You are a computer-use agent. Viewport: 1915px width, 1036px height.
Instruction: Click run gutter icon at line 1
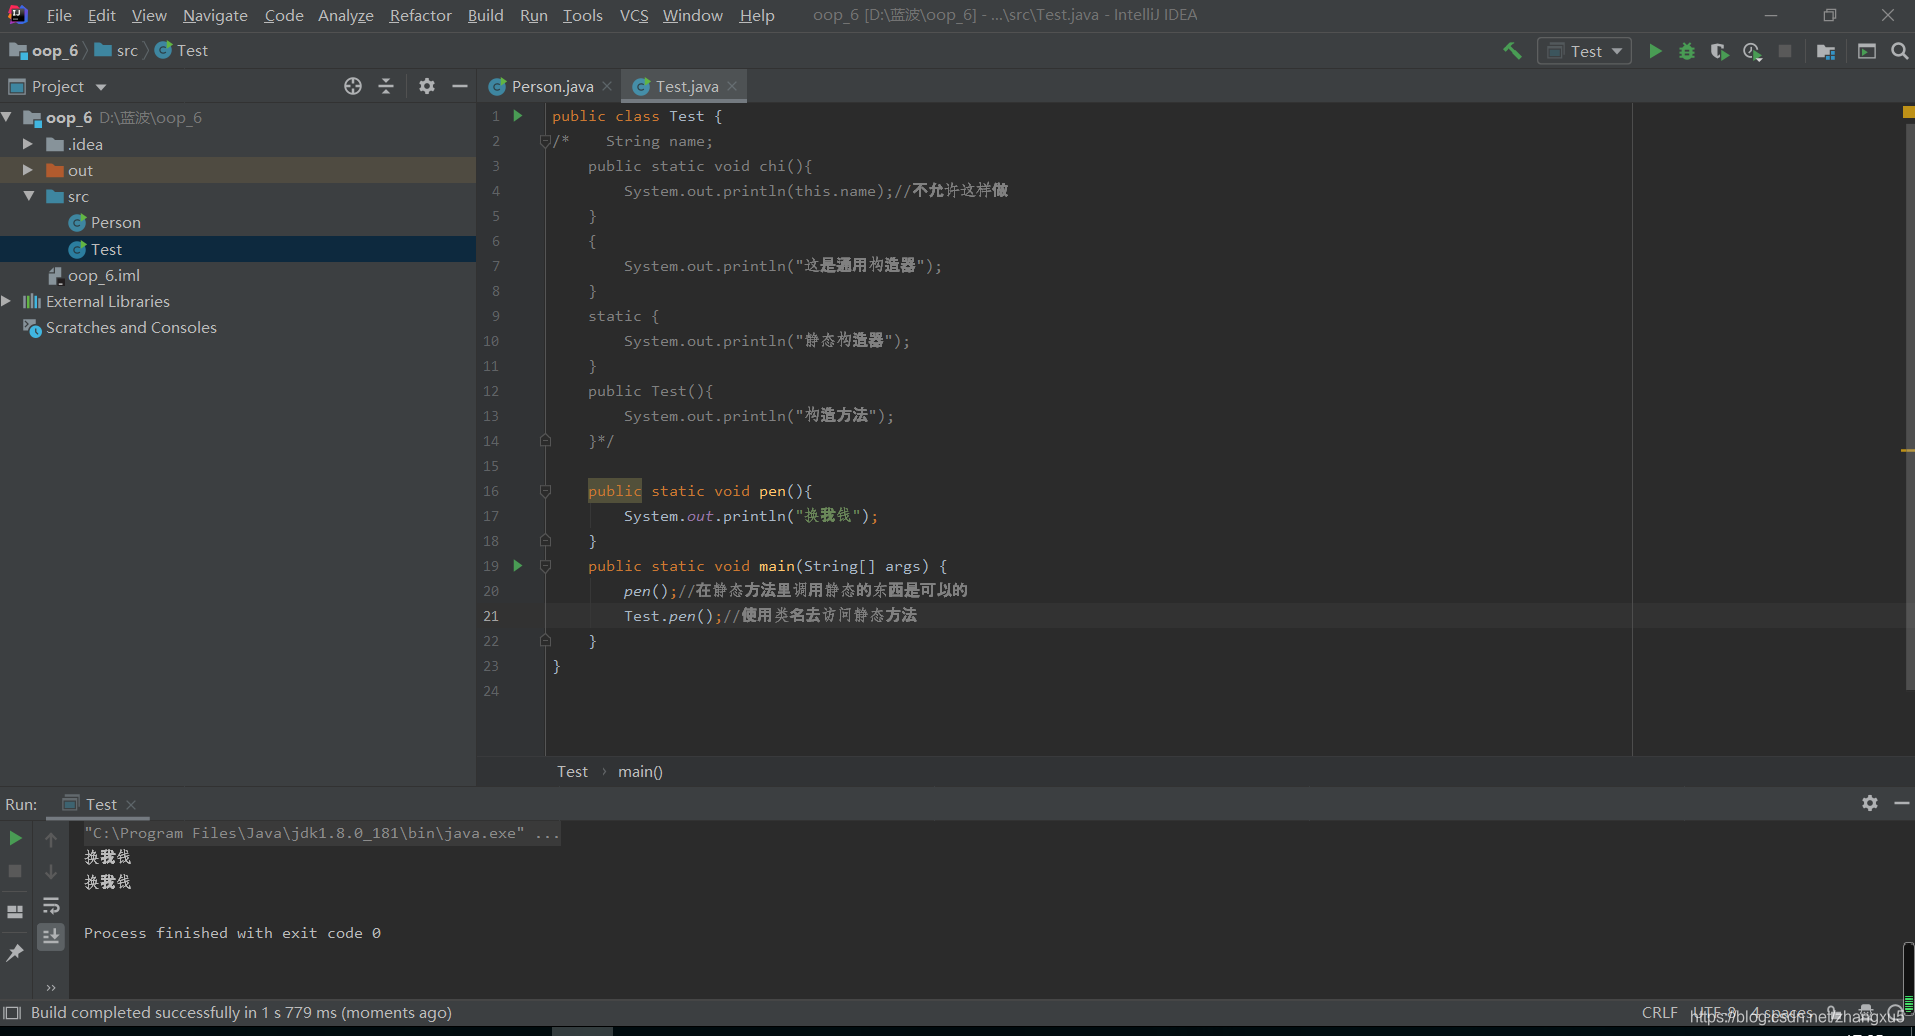[x=518, y=115]
